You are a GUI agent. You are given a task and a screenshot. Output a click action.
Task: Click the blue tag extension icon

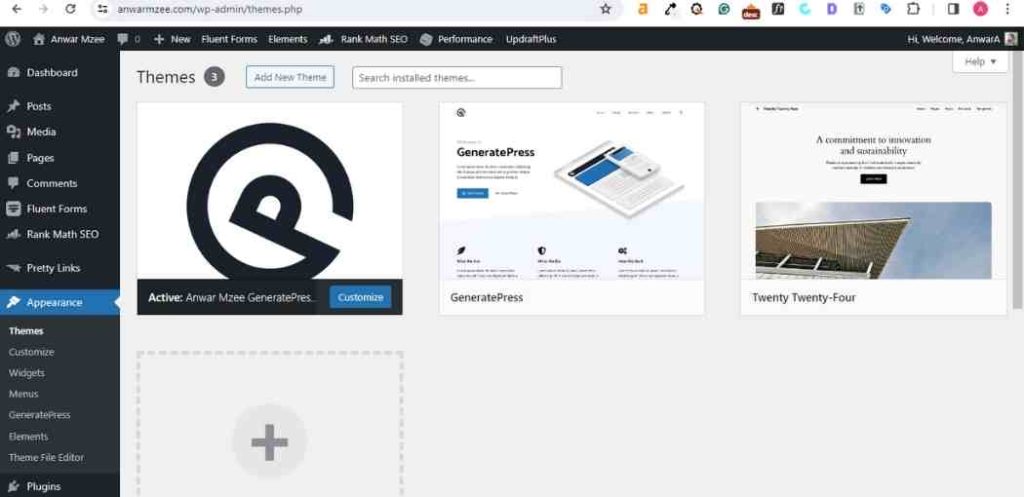[886, 9]
